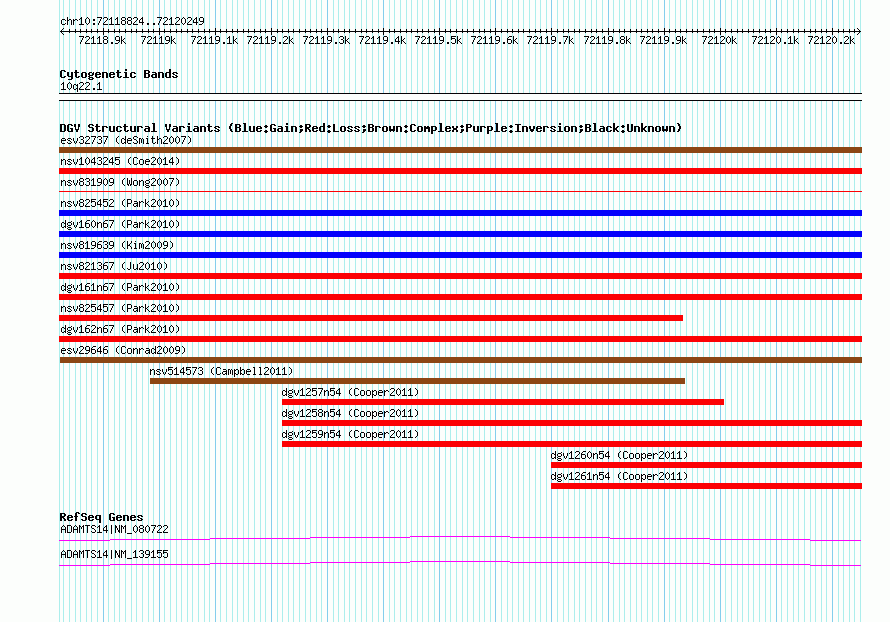This screenshot has height=622, width=890.
Task: Click the dgv1260n54 (Cooper2011) label
Action: 619,455
